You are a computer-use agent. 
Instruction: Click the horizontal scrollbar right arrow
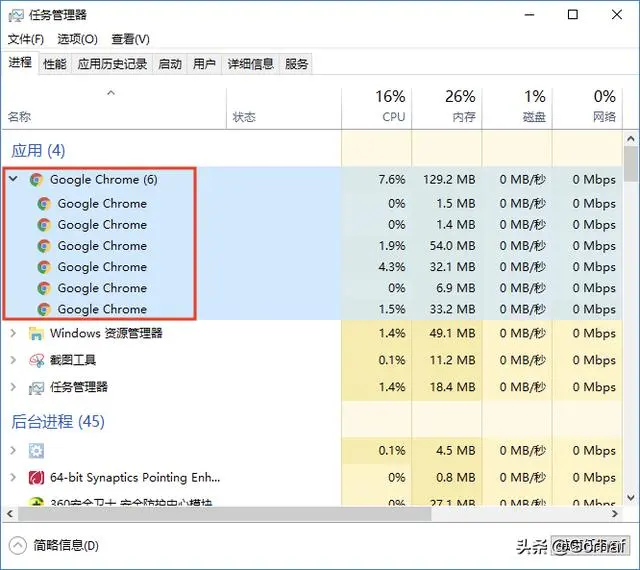pos(615,514)
